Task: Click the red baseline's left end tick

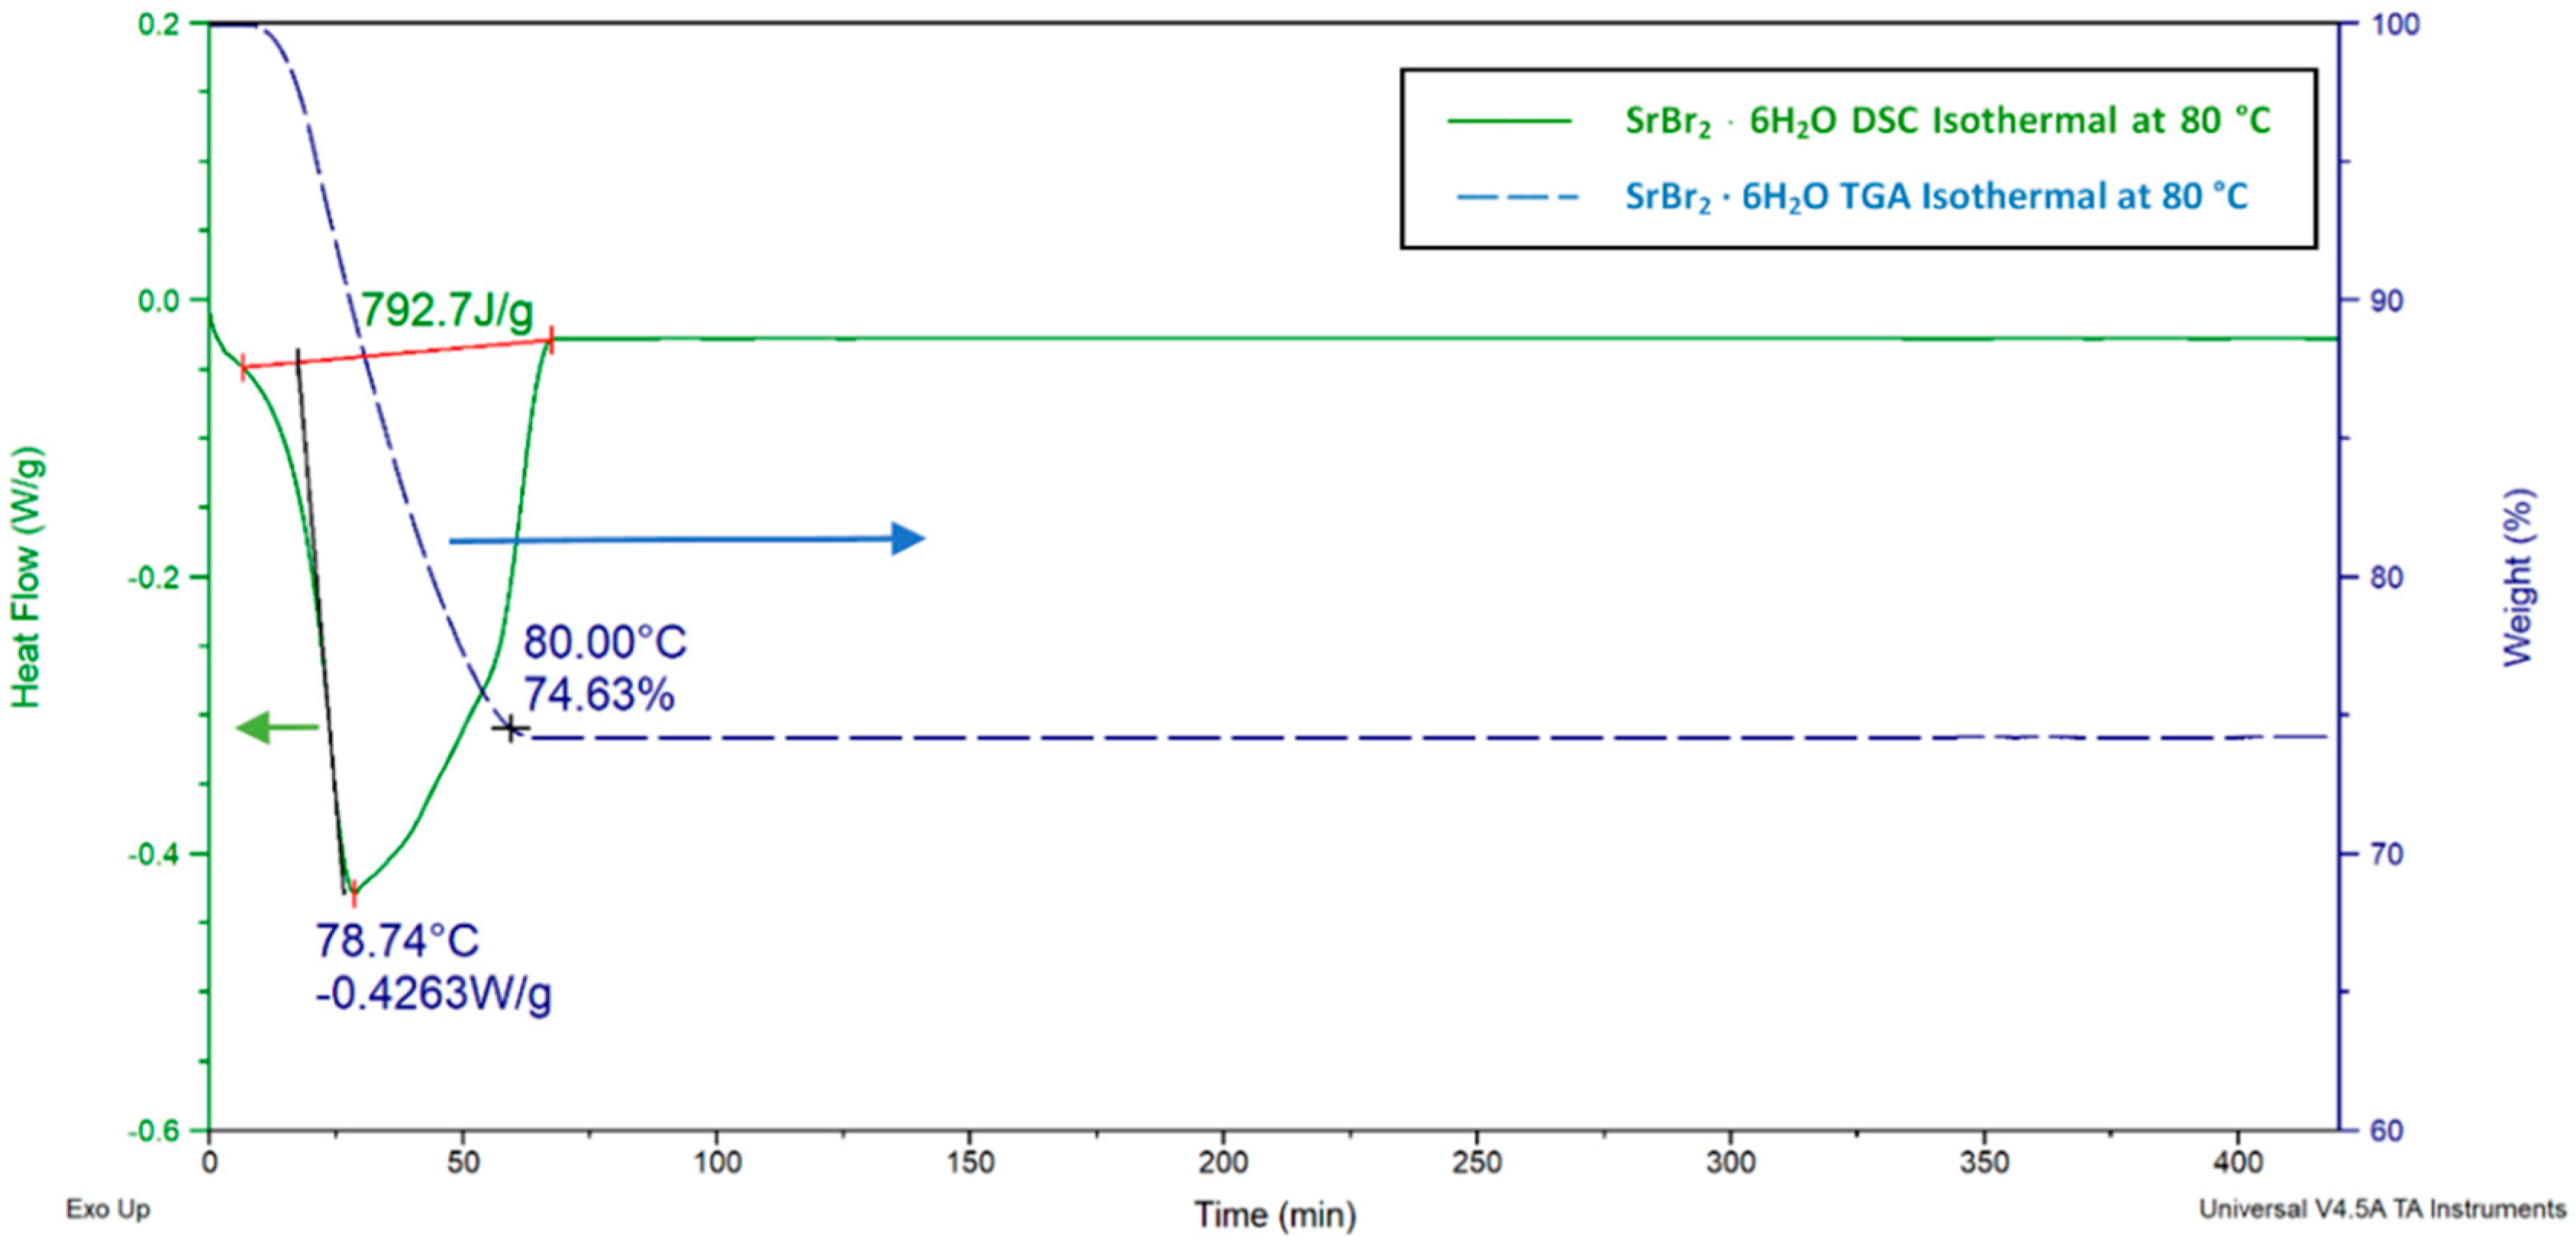Action: coord(243,368)
